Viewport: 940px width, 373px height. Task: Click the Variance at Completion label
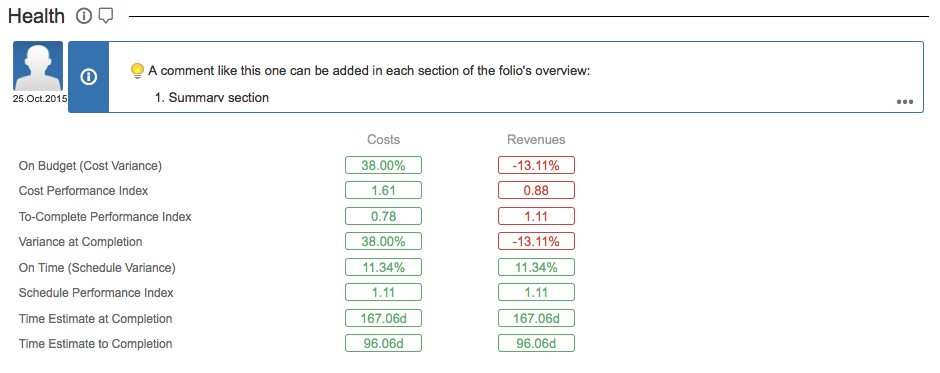click(80, 242)
